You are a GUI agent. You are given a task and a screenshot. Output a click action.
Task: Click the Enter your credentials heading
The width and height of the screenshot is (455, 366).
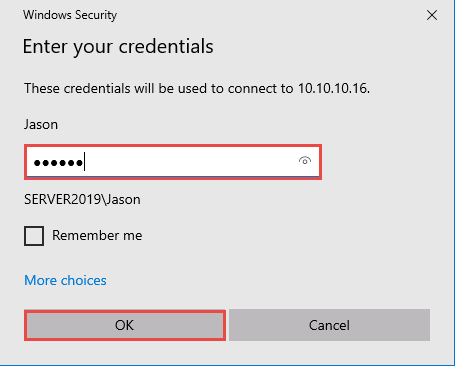pos(118,46)
